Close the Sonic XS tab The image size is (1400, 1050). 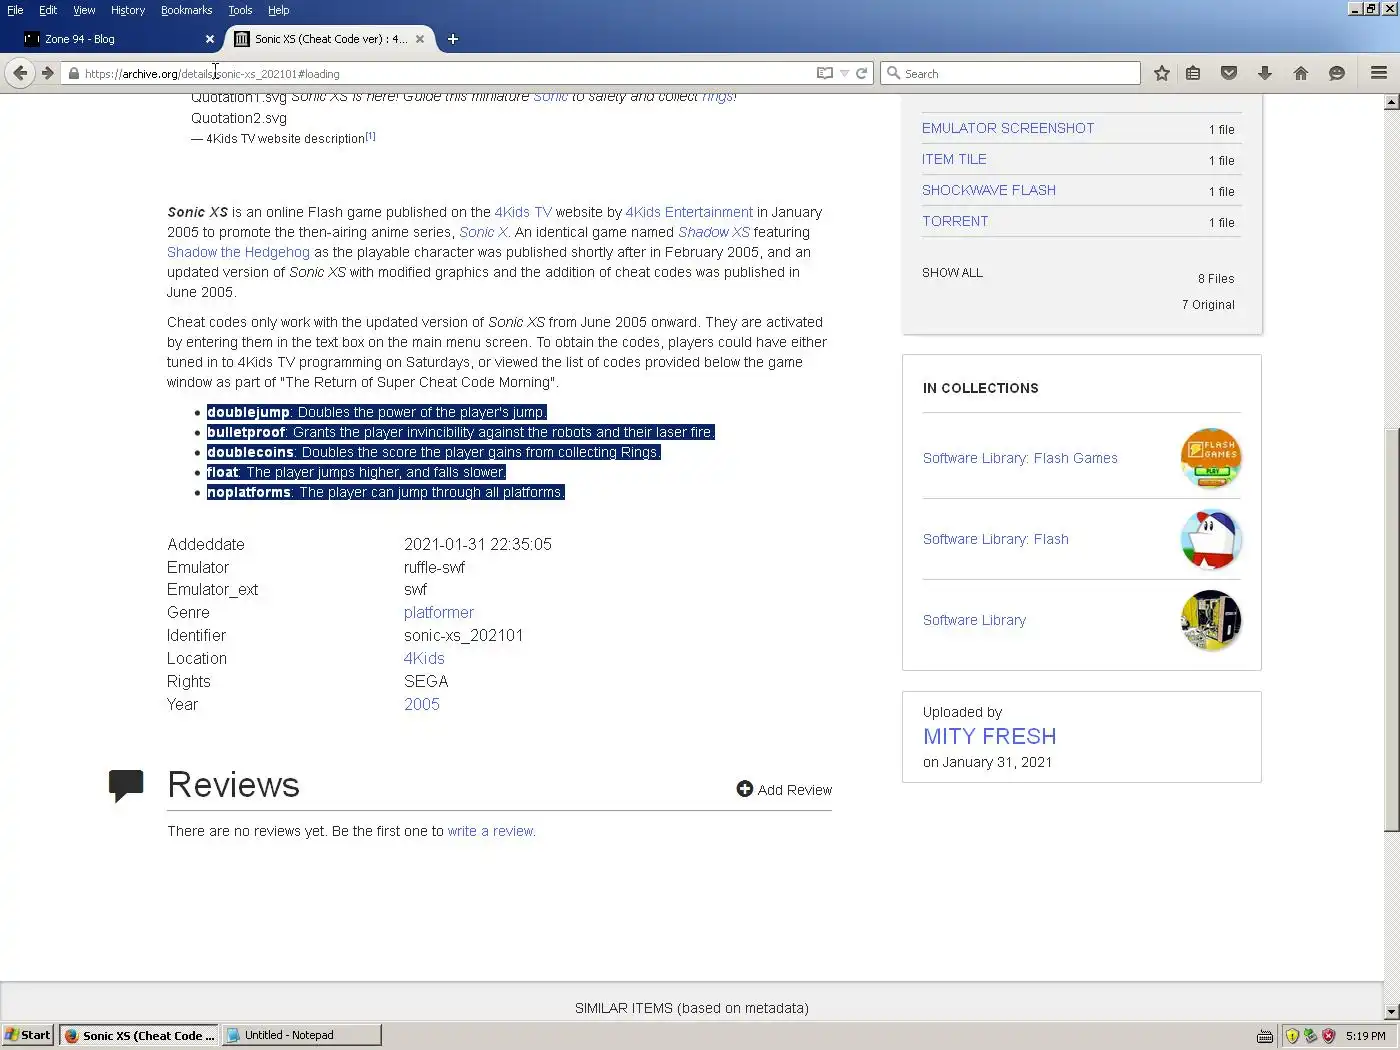(419, 39)
